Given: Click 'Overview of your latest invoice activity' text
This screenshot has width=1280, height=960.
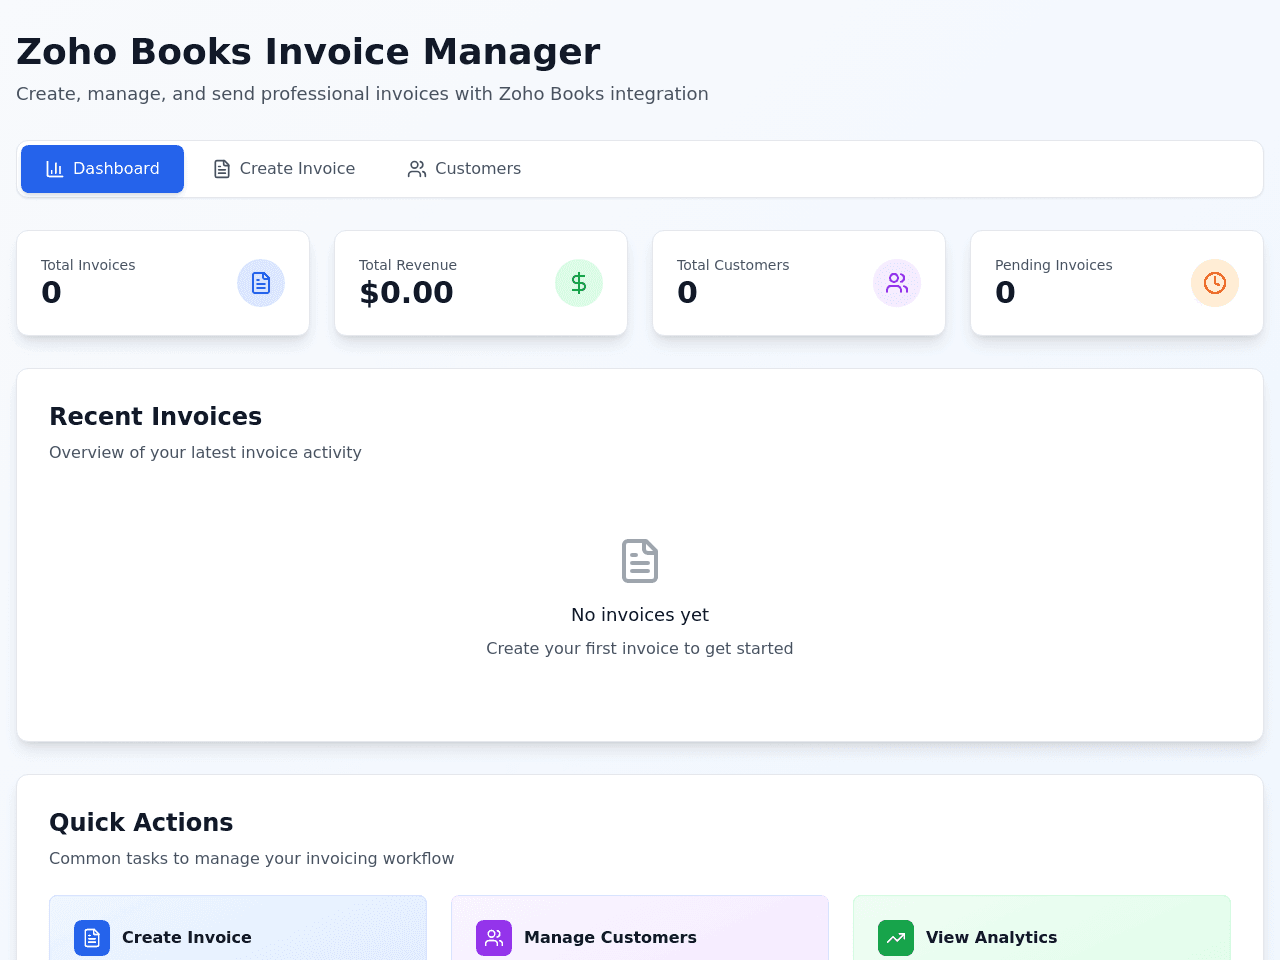Looking at the screenshot, I should click(x=205, y=452).
